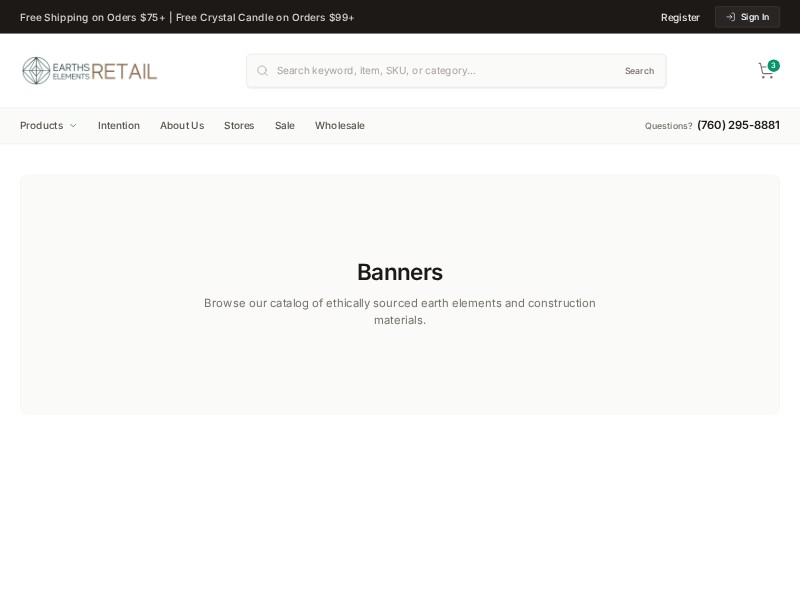Click the Banners page heading

click(x=400, y=272)
